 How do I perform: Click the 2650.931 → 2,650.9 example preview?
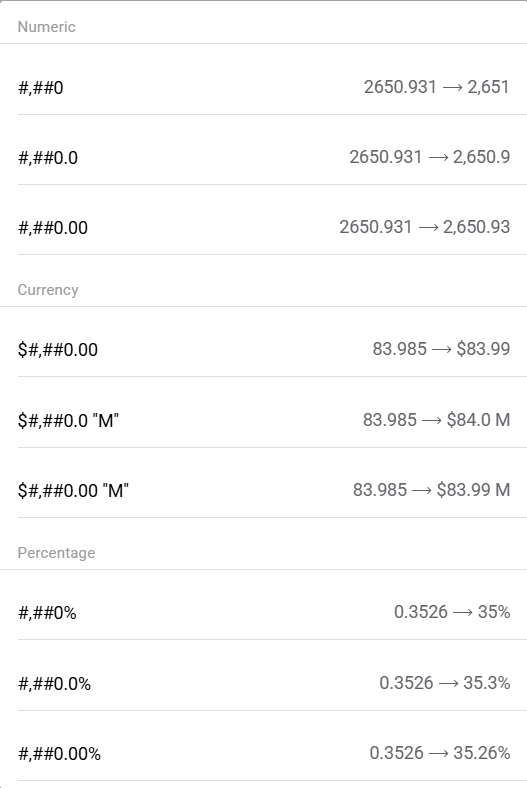430,157
